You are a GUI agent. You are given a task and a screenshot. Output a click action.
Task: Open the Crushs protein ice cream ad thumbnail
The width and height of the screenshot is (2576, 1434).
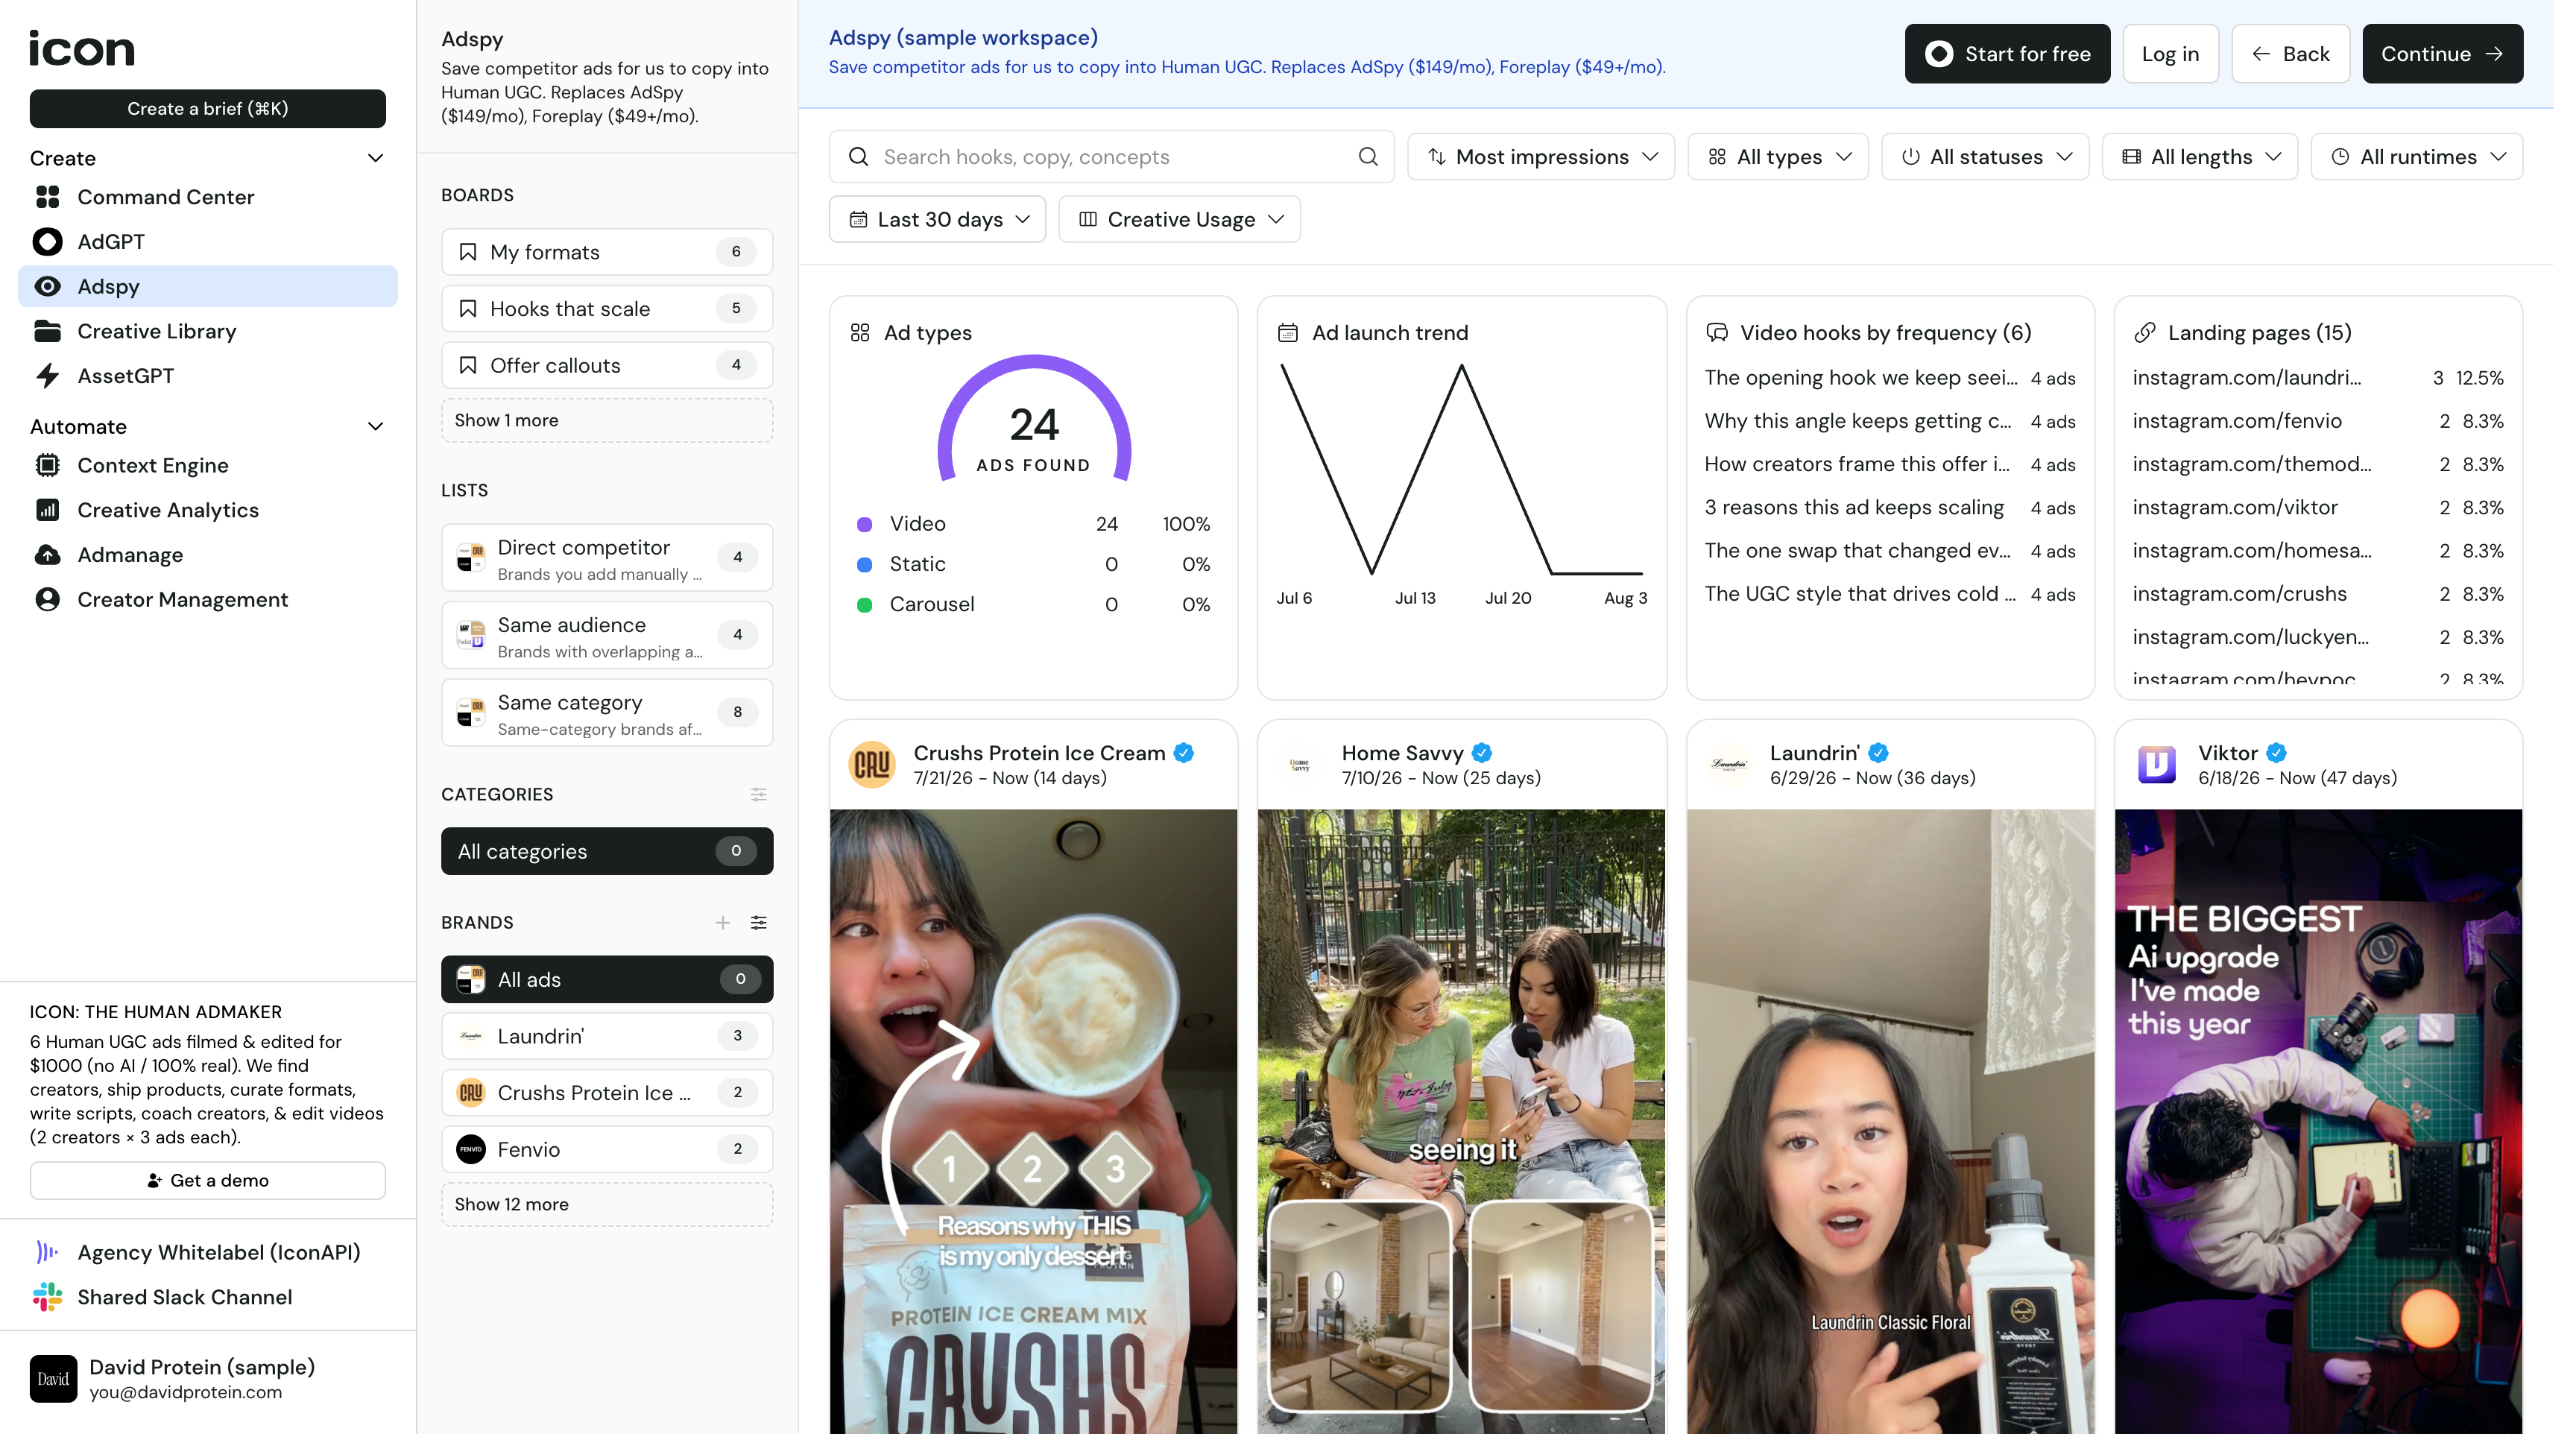(x=1033, y=1121)
